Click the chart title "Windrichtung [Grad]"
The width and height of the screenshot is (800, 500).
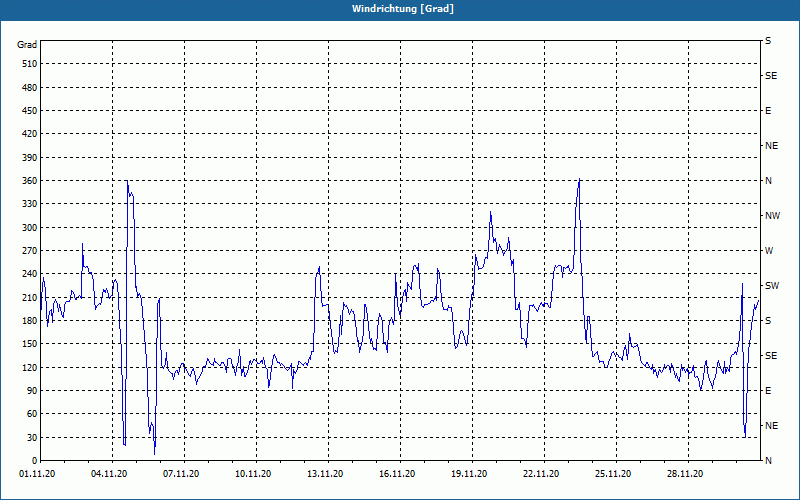pos(403,9)
